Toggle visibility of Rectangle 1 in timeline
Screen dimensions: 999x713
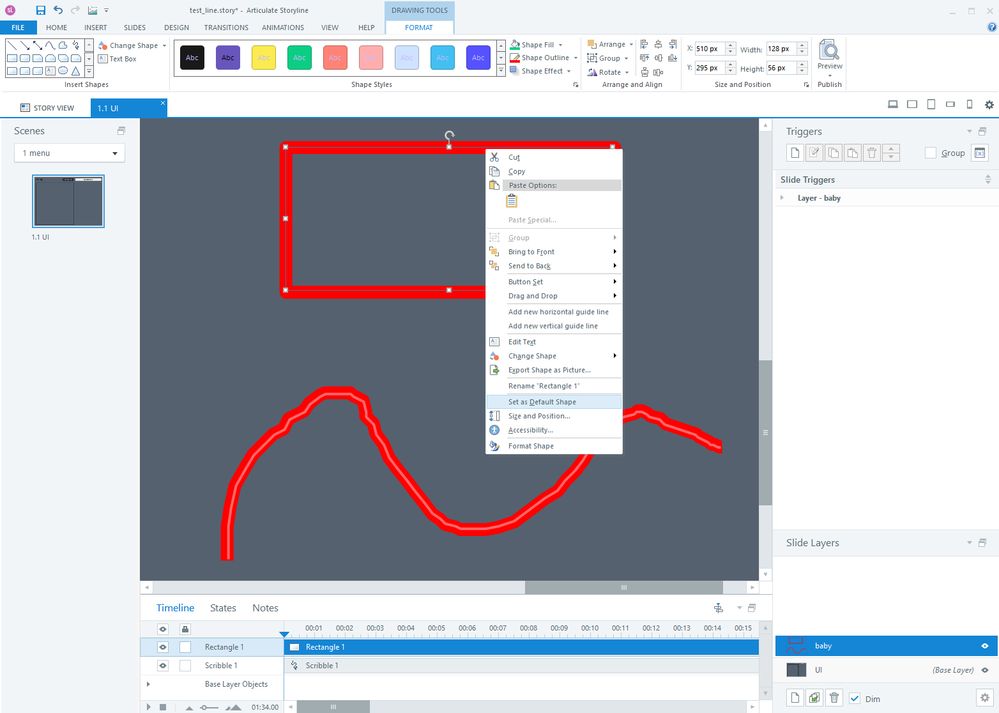point(163,647)
